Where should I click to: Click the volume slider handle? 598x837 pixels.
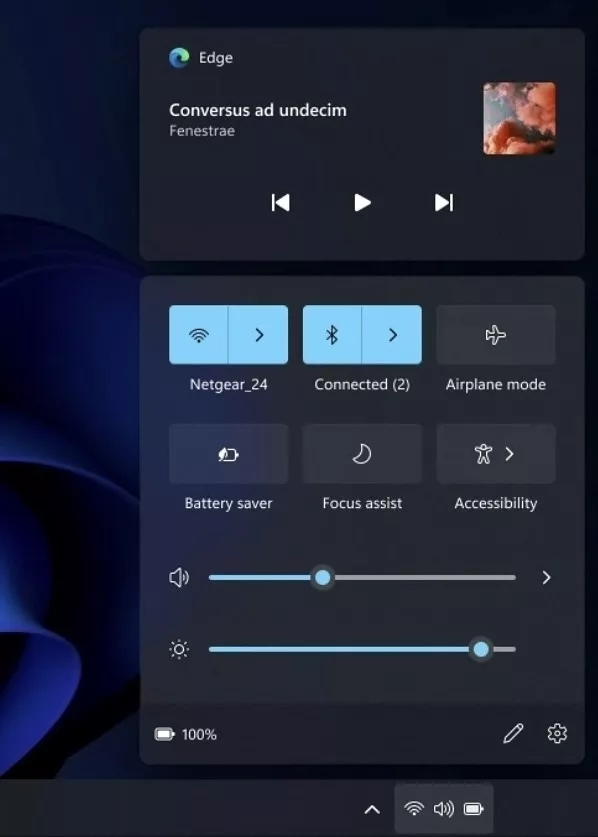coord(322,578)
